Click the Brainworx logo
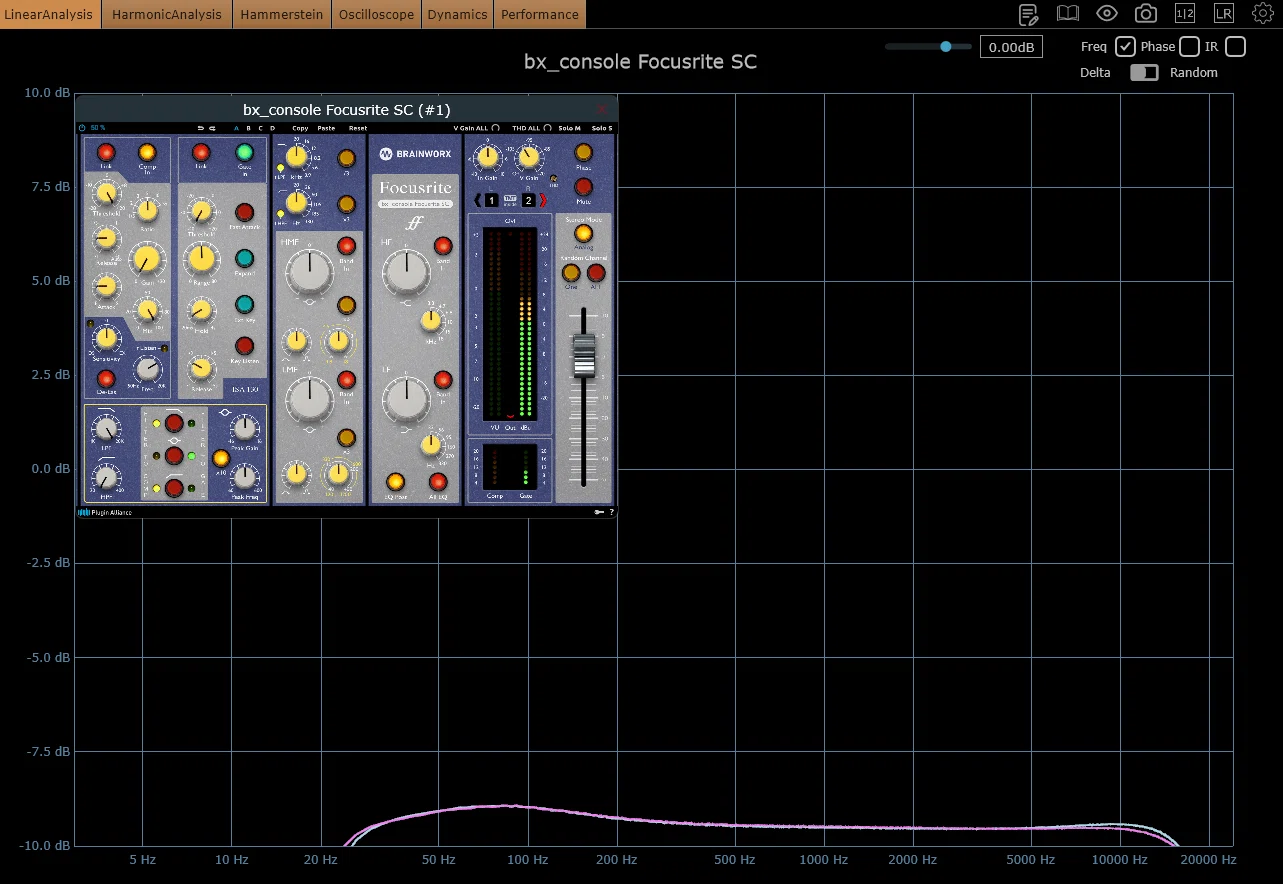This screenshot has width=1283, height=884. point(414,154)
